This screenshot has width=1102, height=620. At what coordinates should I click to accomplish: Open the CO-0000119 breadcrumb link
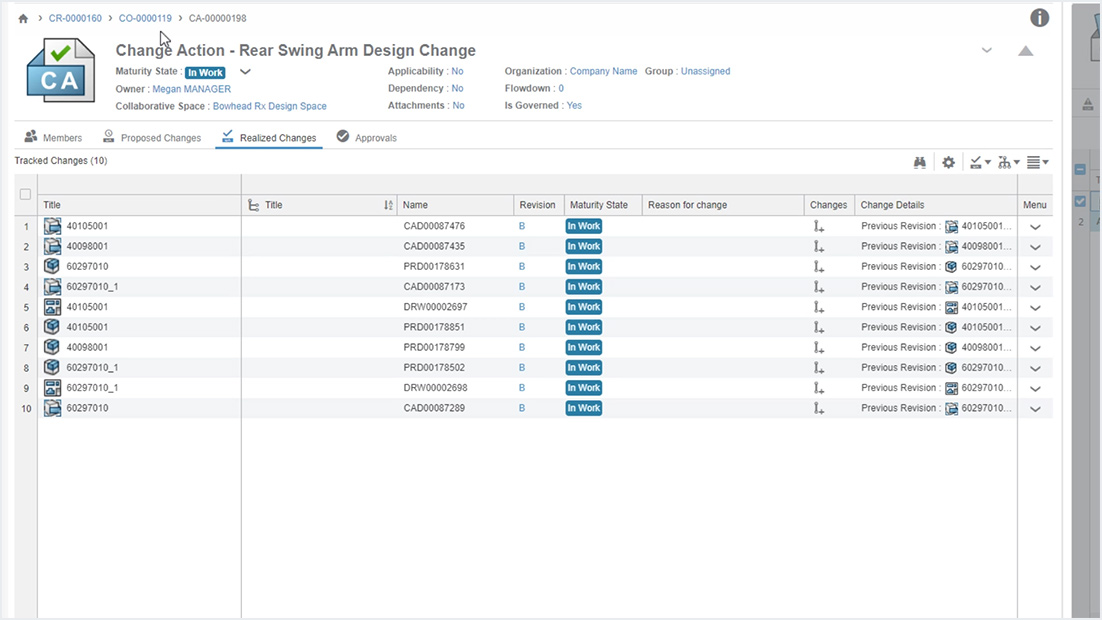145,17
